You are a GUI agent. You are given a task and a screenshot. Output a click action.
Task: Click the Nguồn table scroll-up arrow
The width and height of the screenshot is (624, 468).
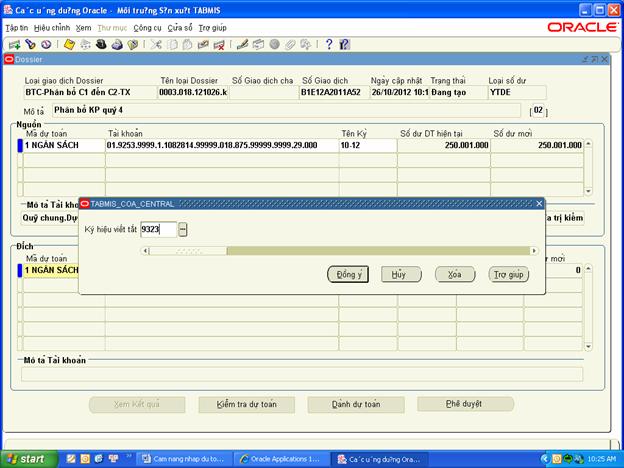pos(588,144)
